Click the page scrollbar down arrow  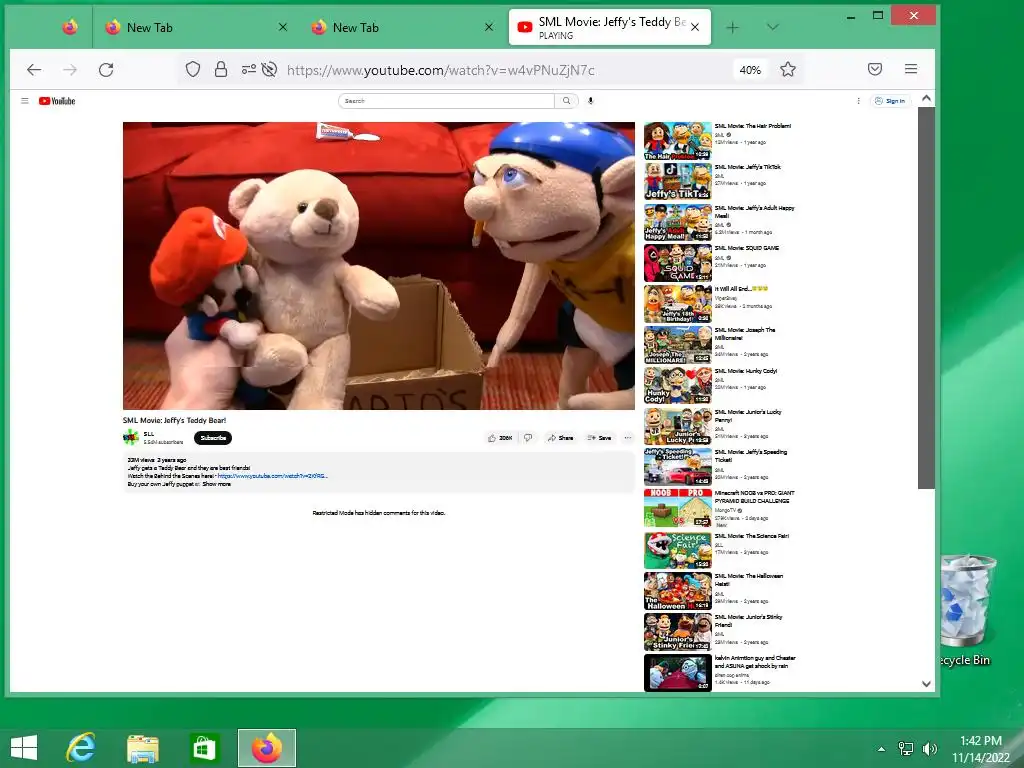(x=926, y=684)
